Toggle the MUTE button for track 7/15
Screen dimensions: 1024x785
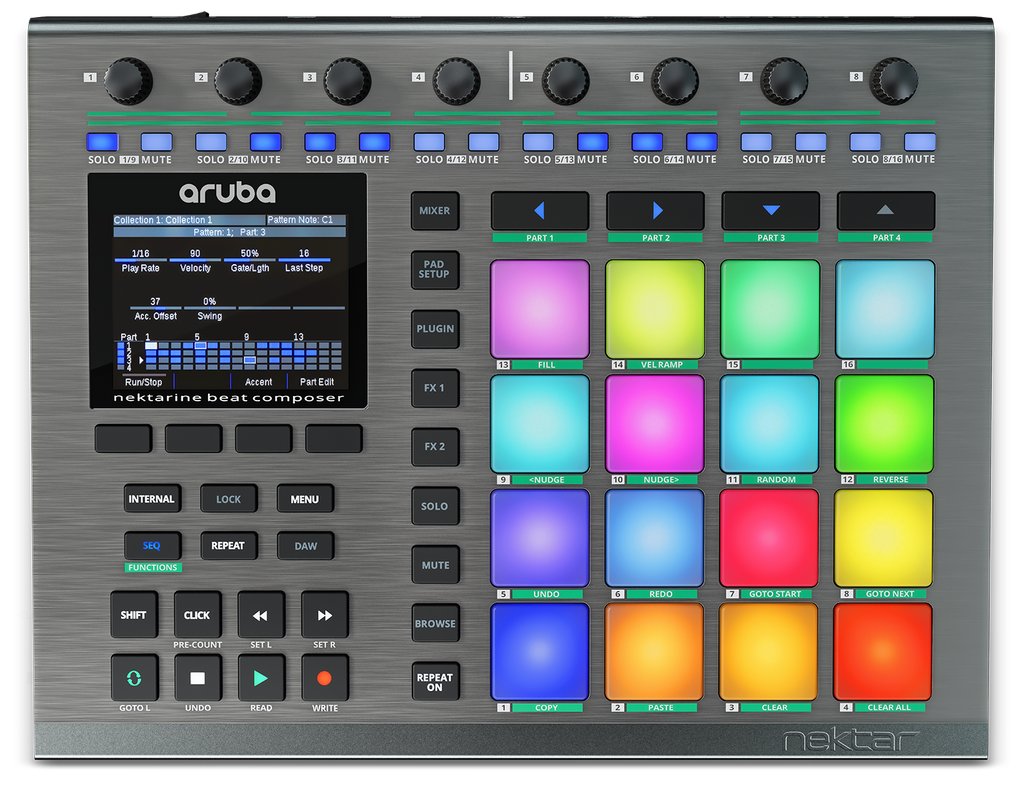(810, 142)
